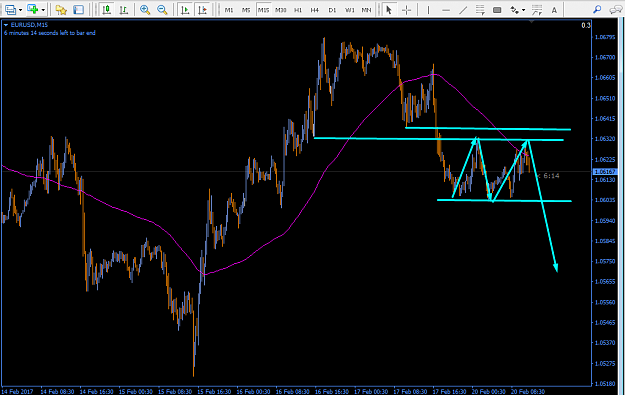Click the 15 Feb 16:30 time label
The height and width of the screenshot is (395, 625).
(x=214, y=391)
